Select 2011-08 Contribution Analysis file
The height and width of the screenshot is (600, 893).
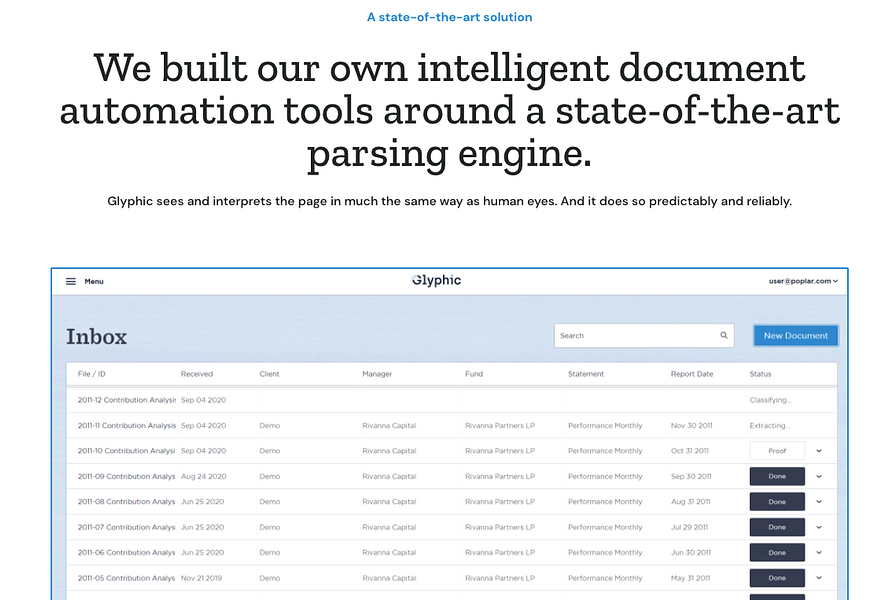pos(126,502)
